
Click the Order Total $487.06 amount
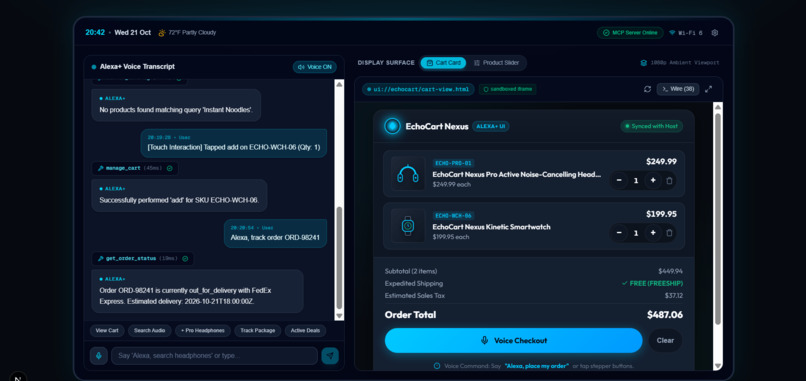point(665,315)
